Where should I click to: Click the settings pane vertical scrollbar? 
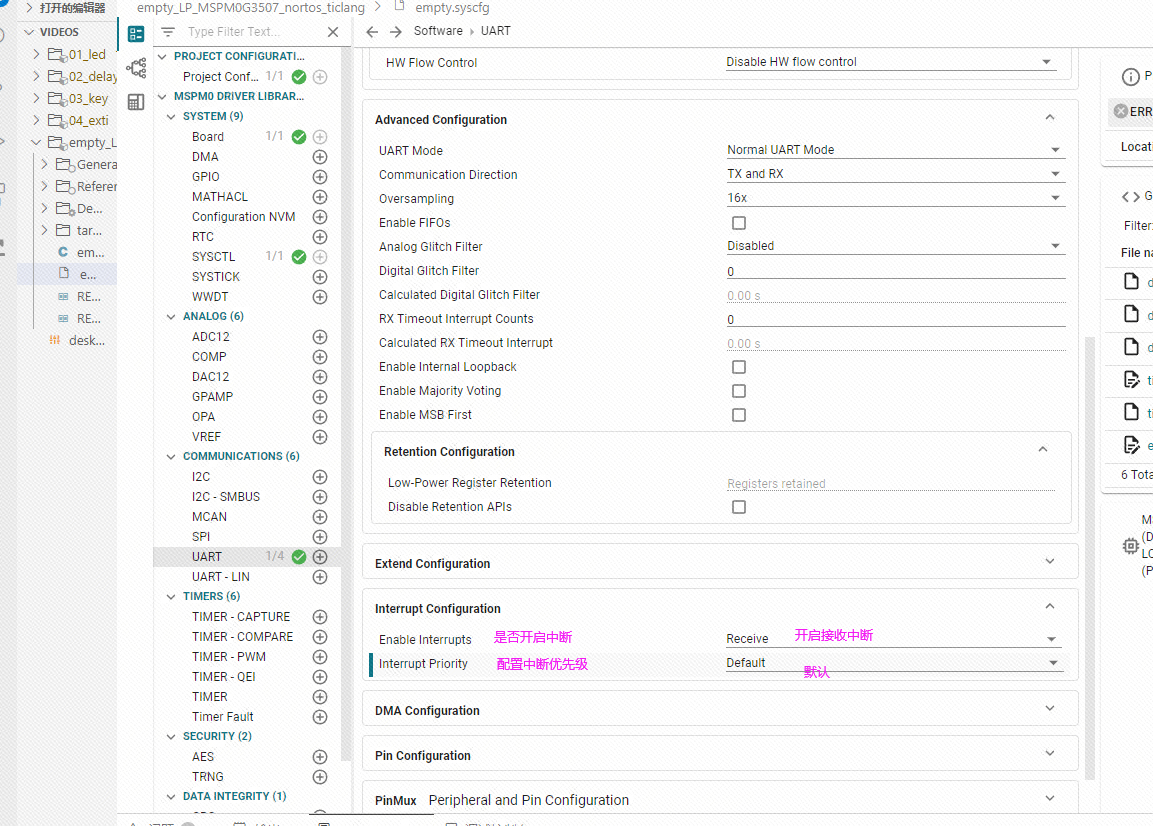coord(1090,558)
